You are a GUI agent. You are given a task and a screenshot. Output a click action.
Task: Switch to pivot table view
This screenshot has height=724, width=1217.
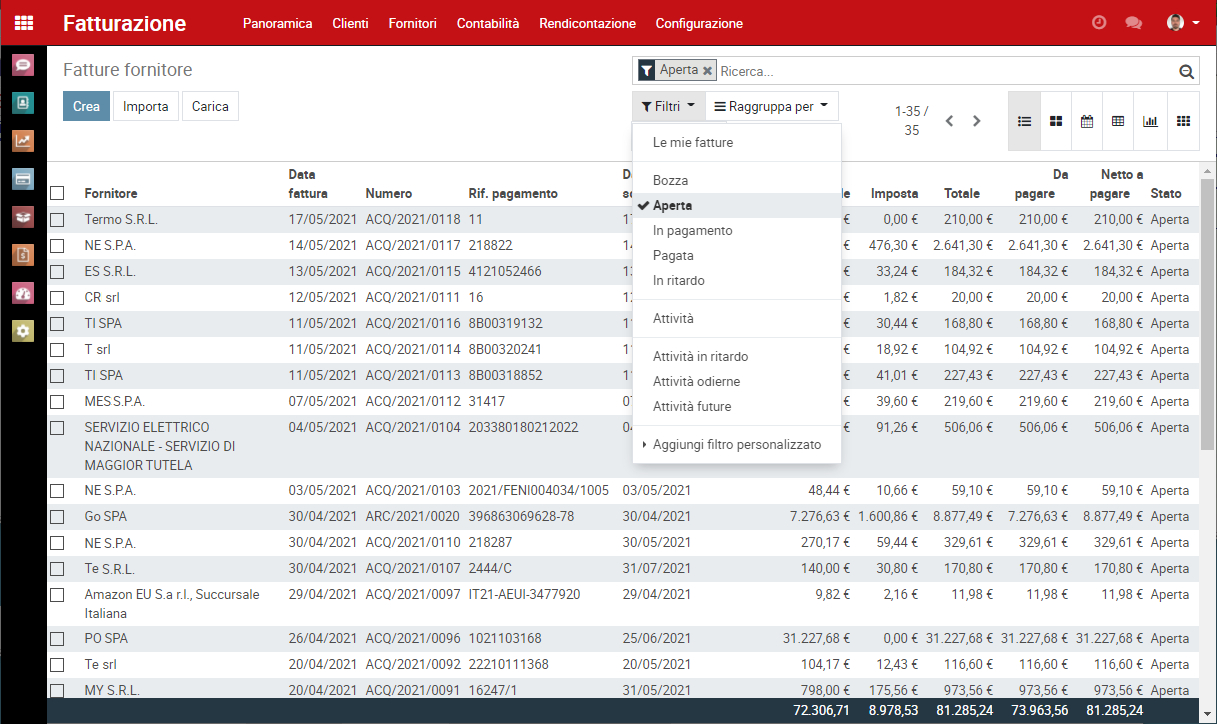click(1118, 121)
